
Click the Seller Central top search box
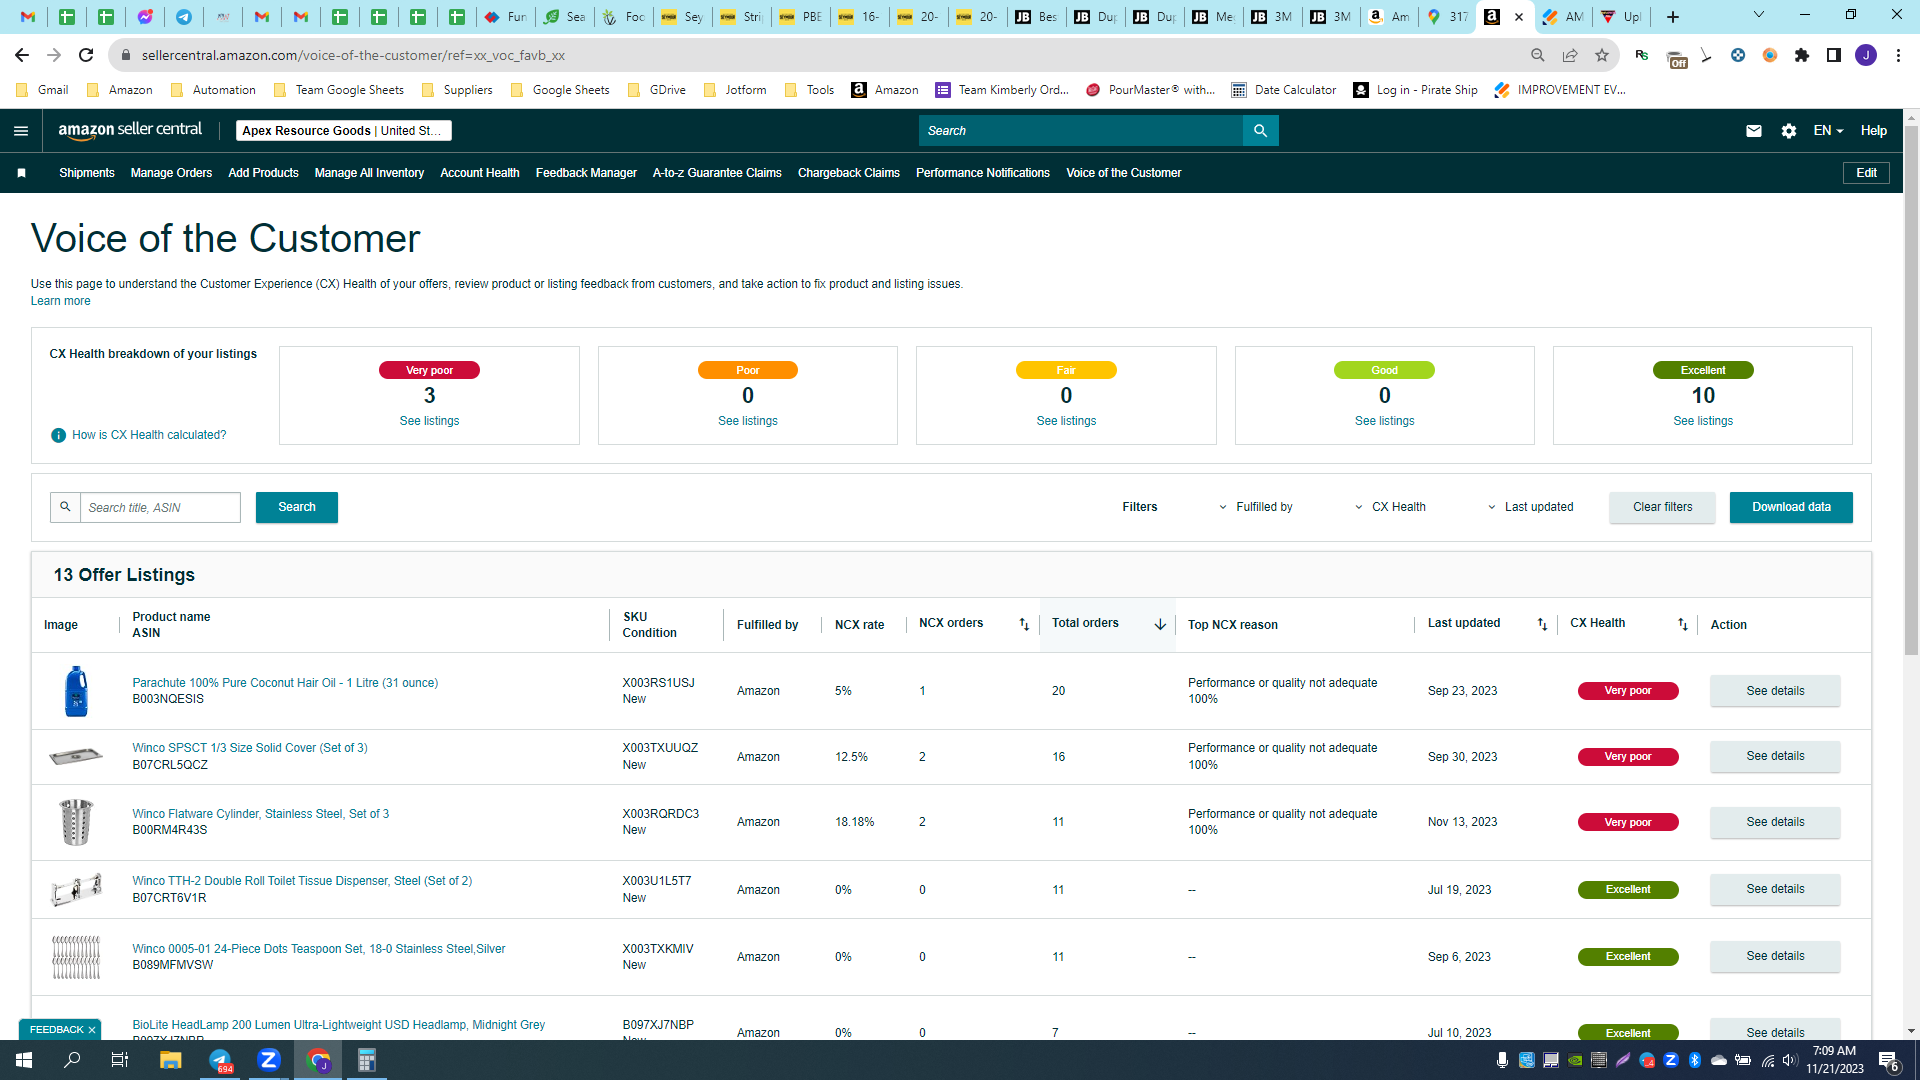tap(1080, 131)
